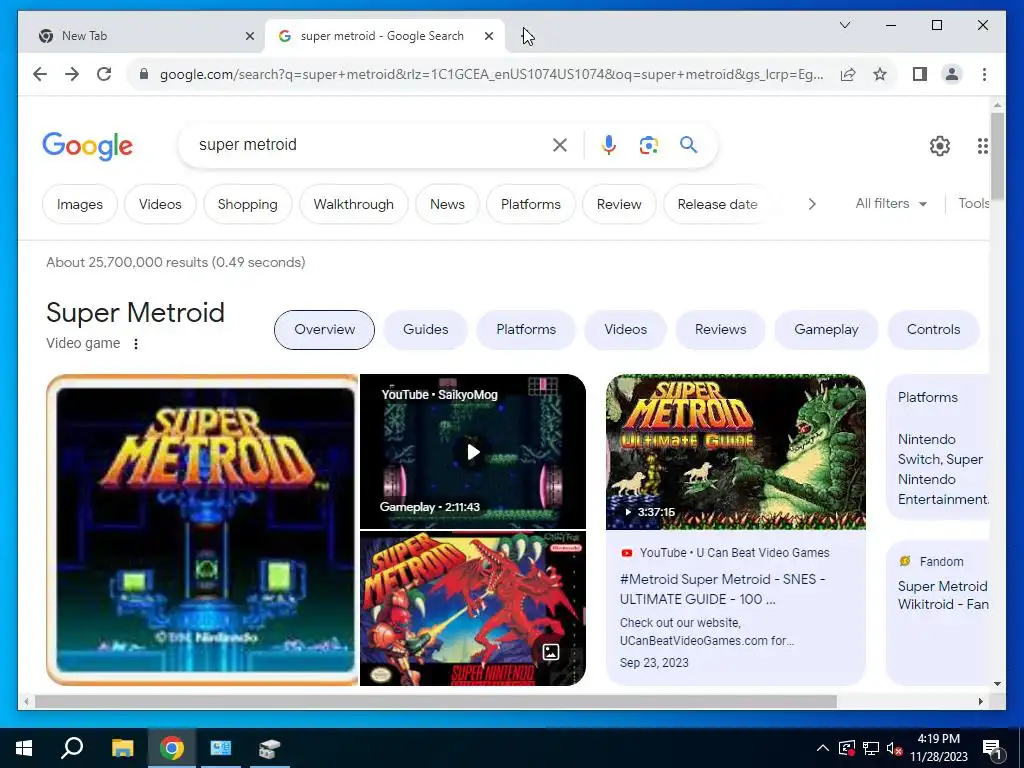Screen dimensions: 1024x768
Task: Select the Platforms knowledge panel tab
Action: pos(526,330)
